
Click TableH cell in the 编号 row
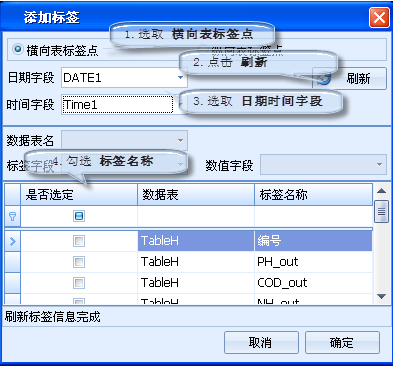tap(196, 241)
